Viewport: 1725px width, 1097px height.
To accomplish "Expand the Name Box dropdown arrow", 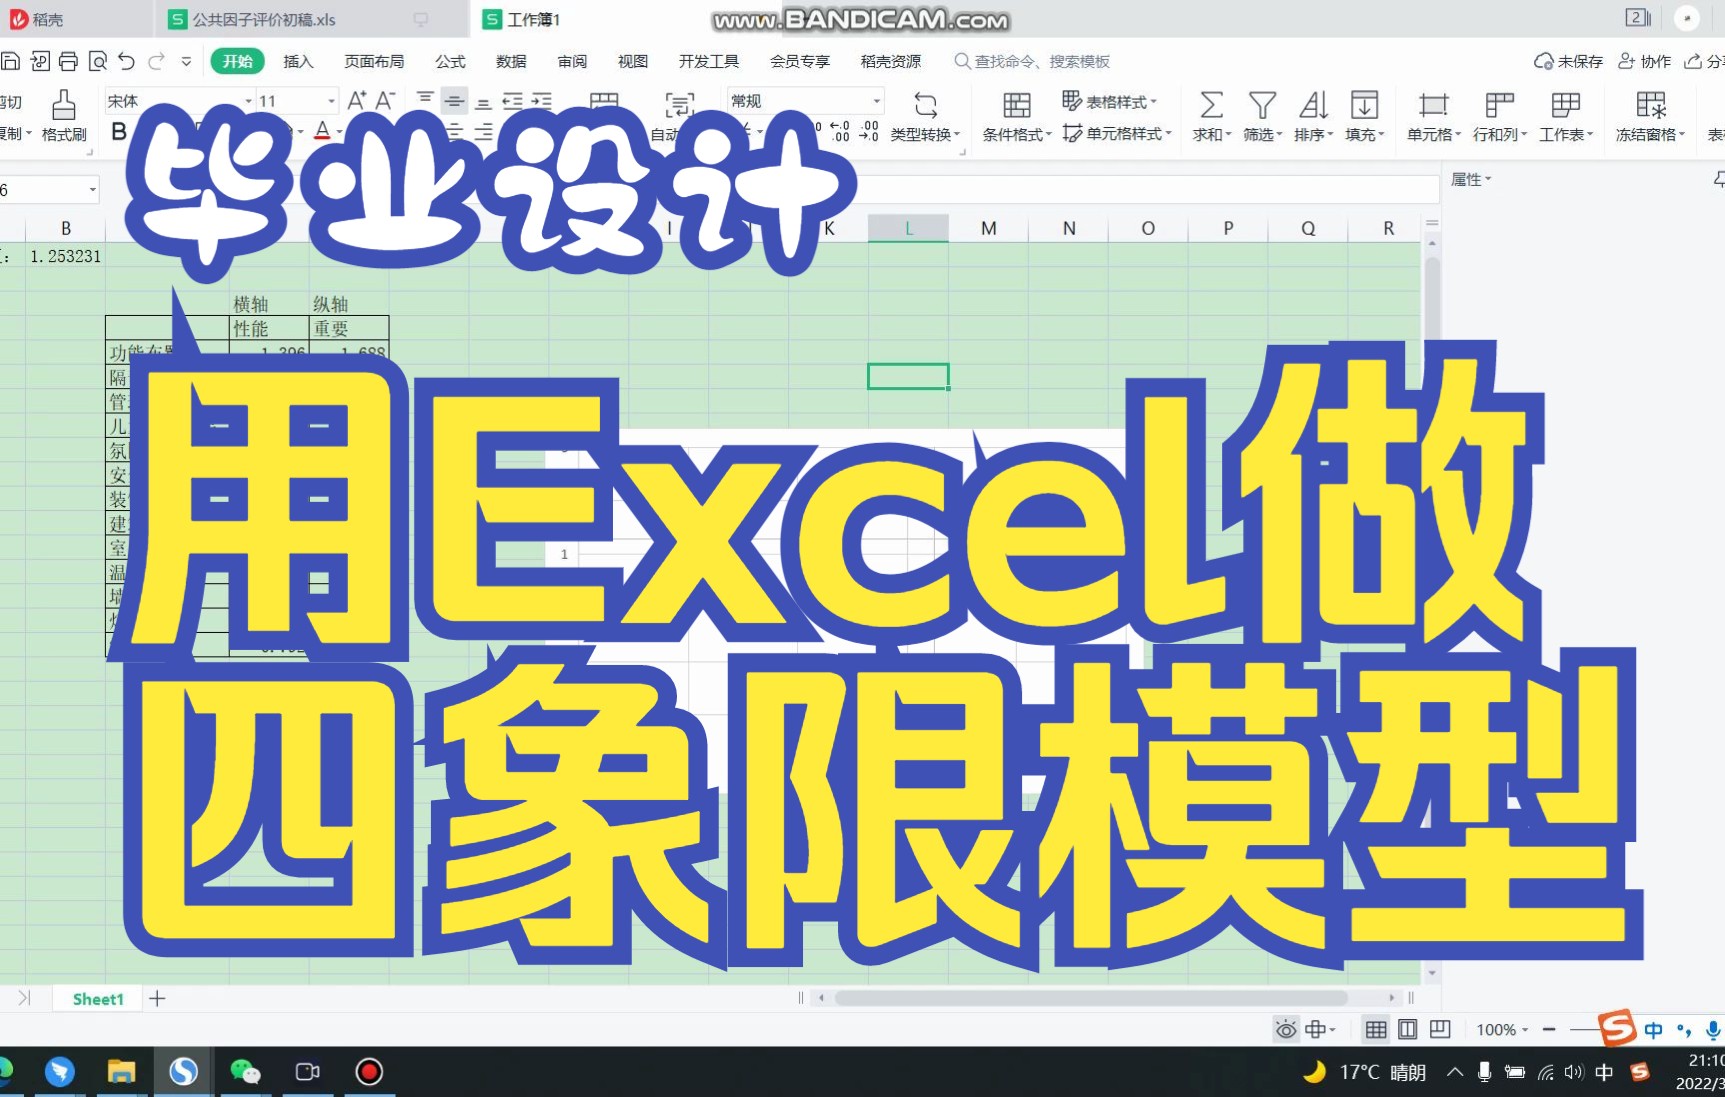I will tap(93, 189).
